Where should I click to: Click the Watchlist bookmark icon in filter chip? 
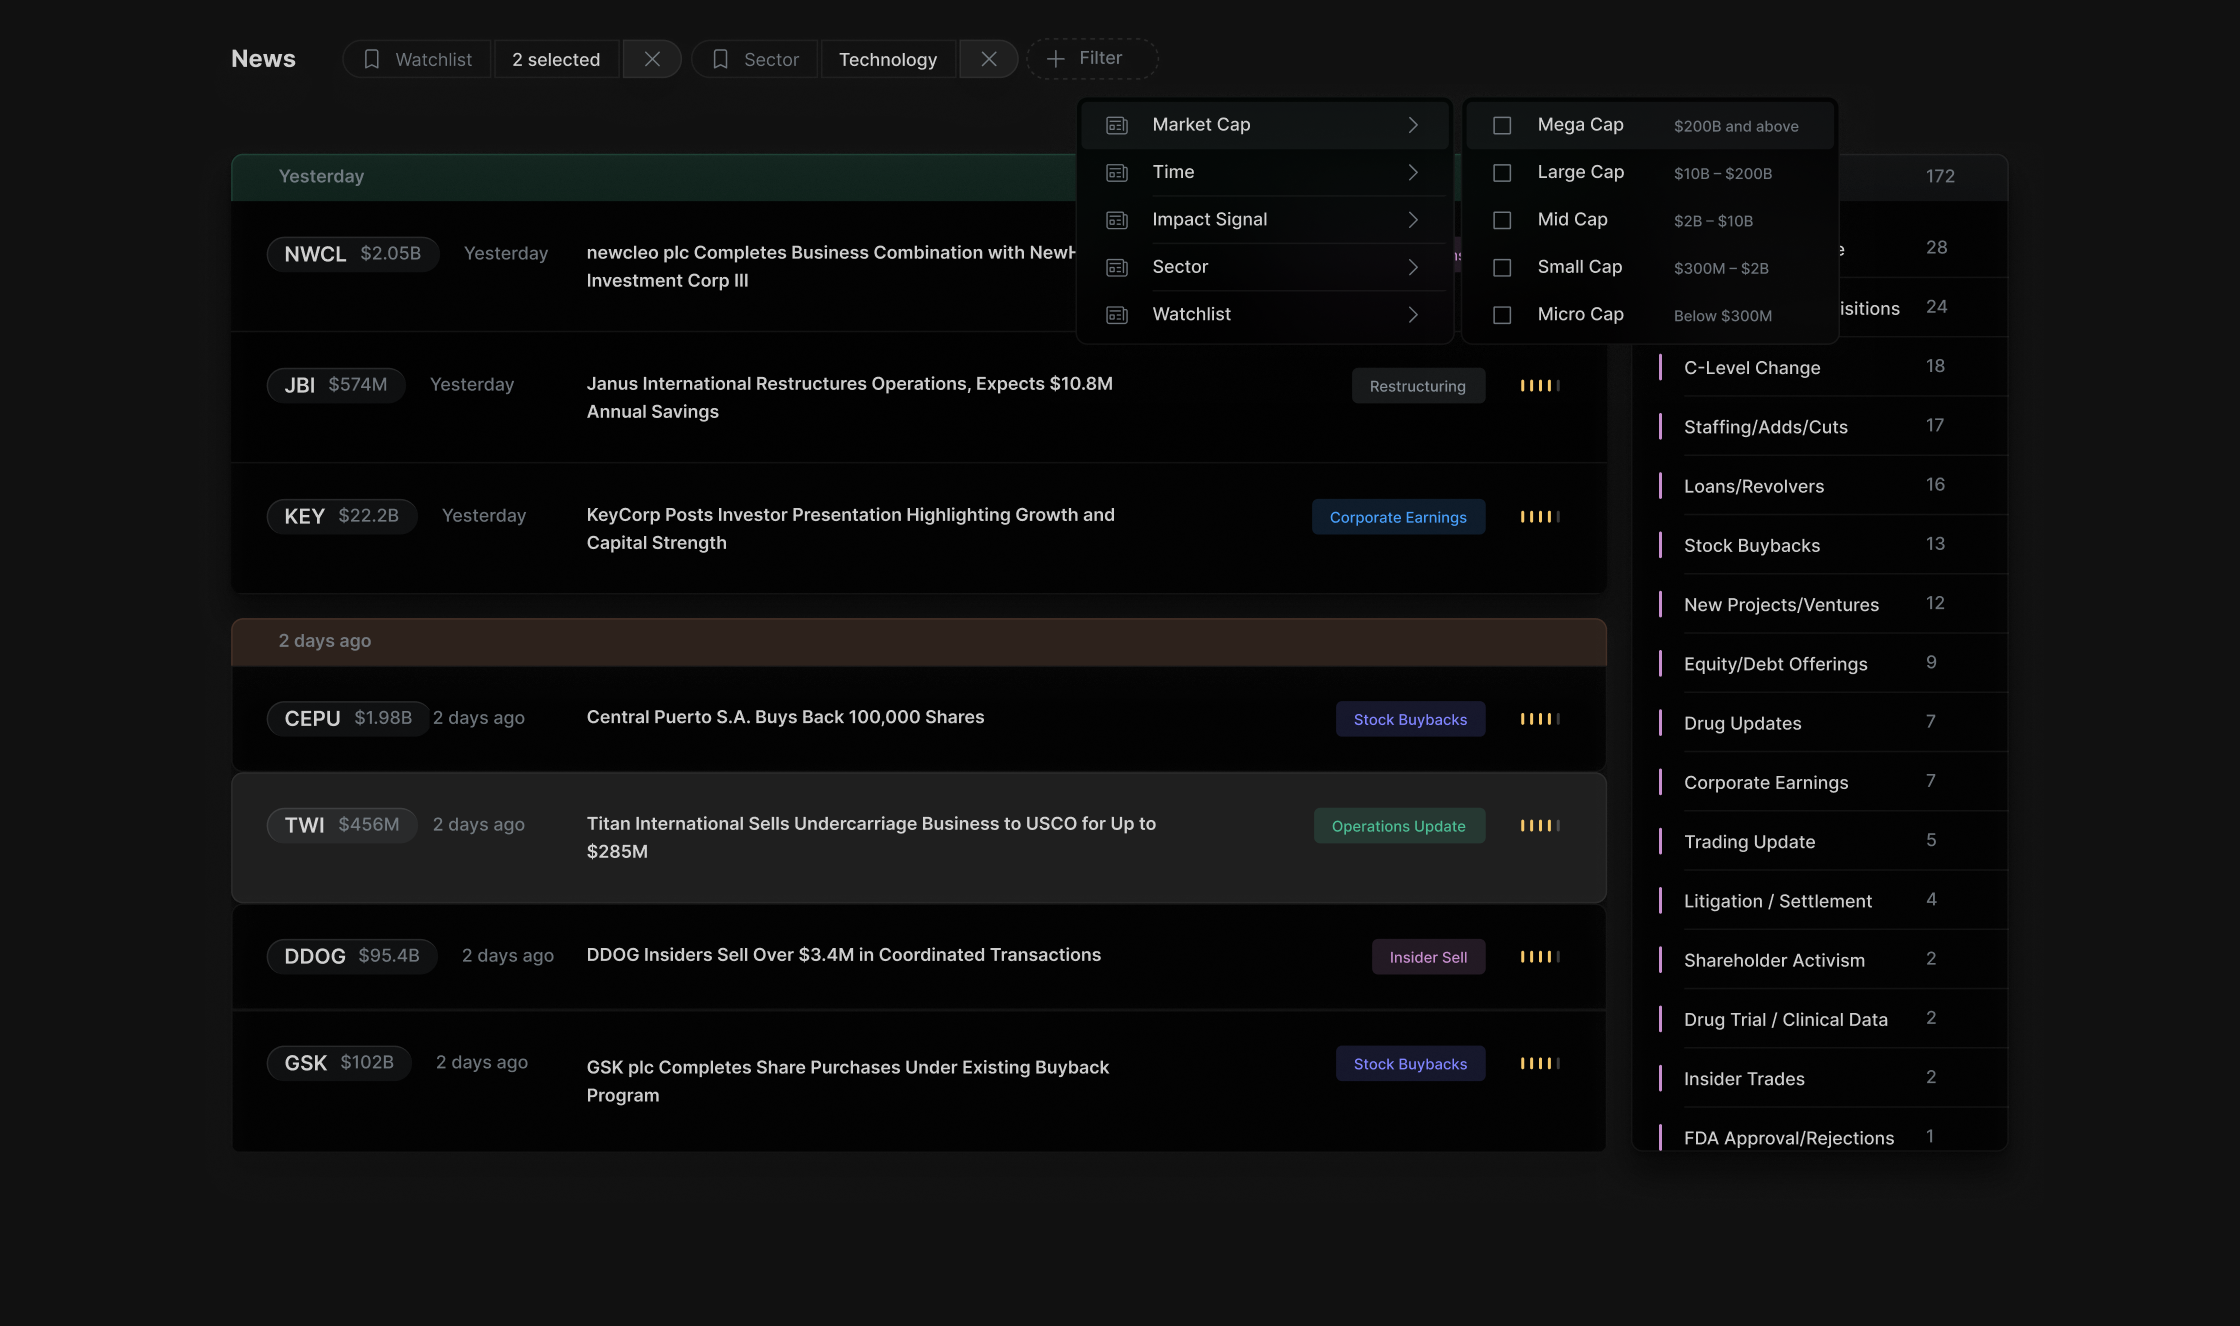(x=372, y=59)
